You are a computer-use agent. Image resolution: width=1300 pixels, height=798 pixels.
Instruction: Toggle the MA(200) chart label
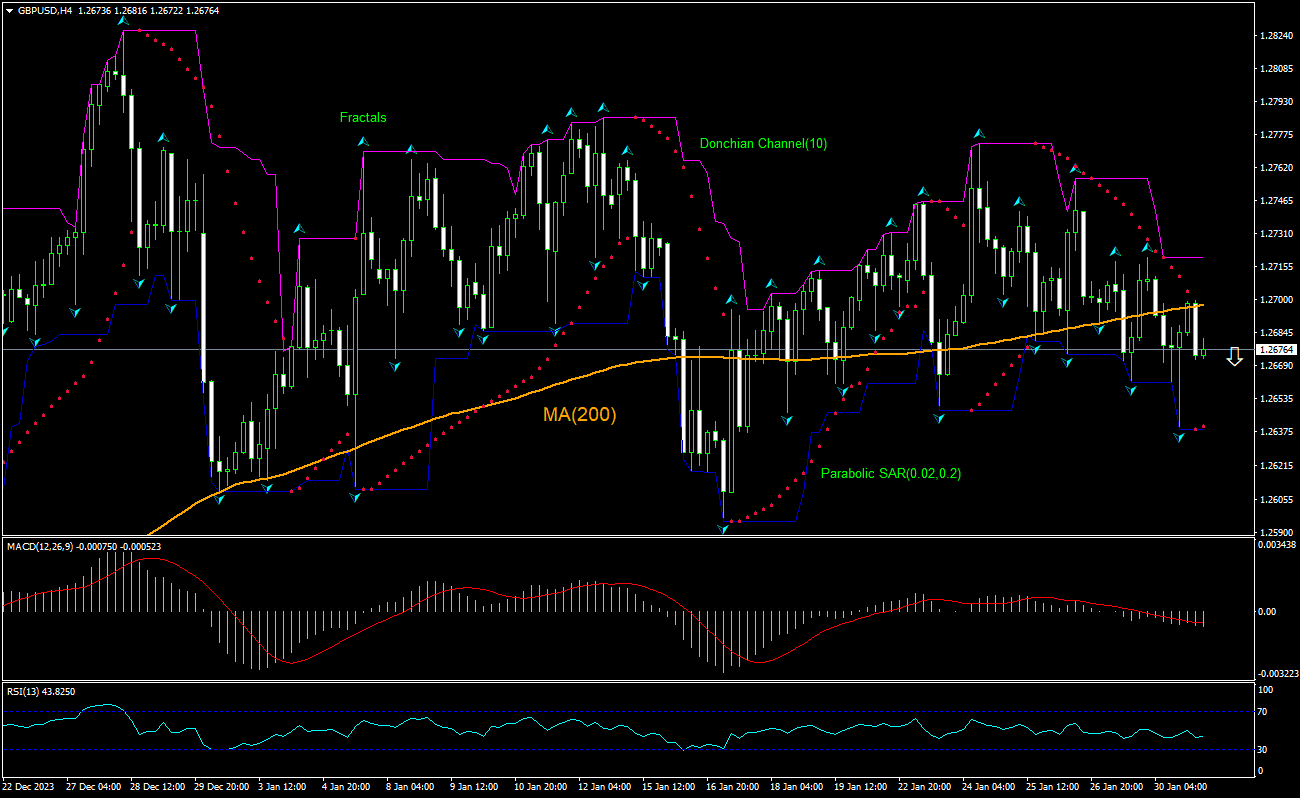[x=578, y=413]
